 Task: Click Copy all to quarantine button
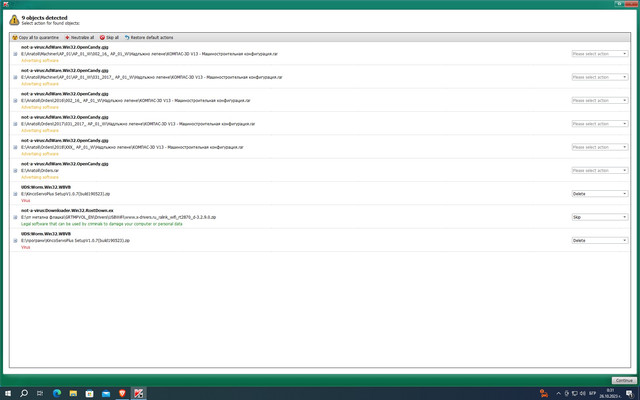pyautogui.click(x=36, y=38)
